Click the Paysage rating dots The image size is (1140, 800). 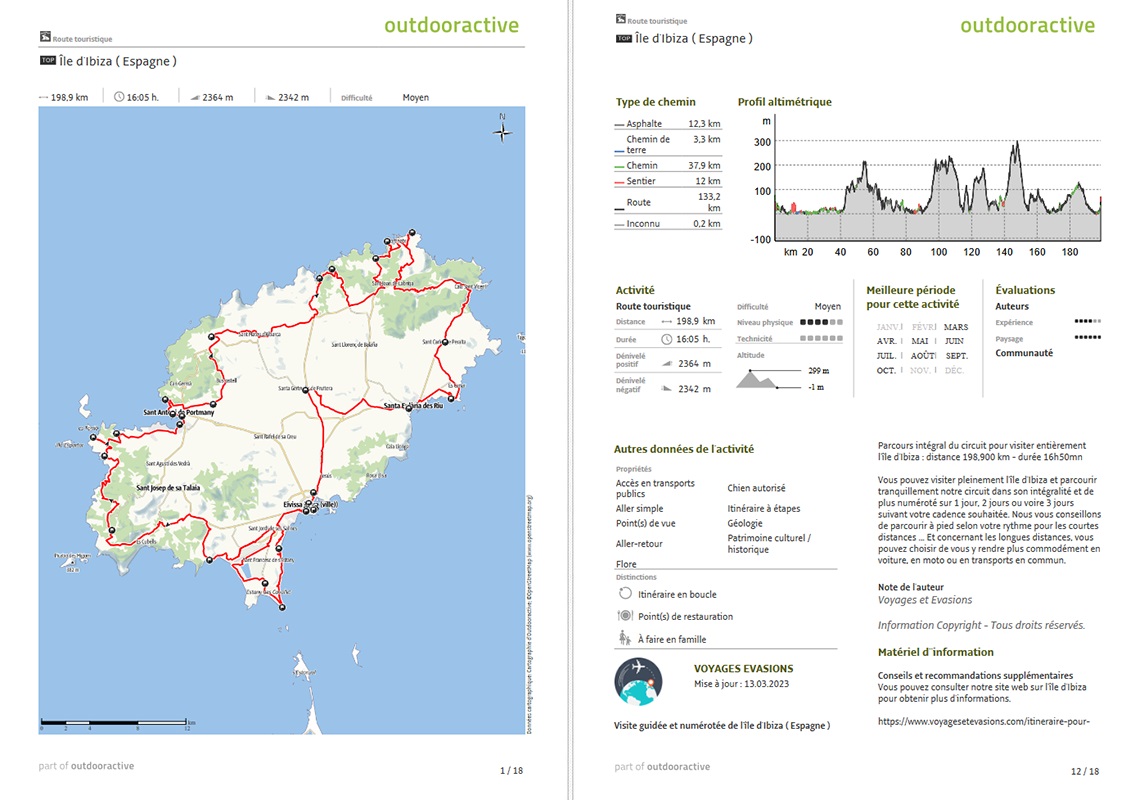coord(1088,337)
